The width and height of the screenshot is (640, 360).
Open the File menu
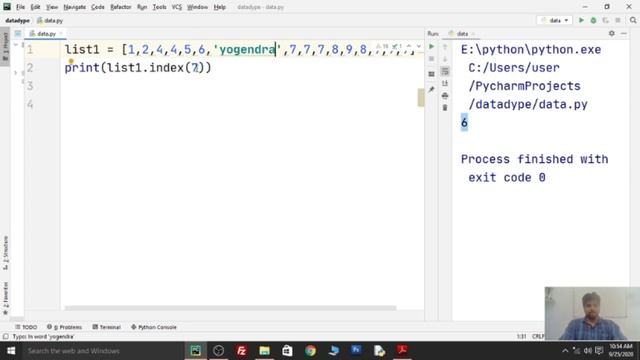click(x=20, y=7)
